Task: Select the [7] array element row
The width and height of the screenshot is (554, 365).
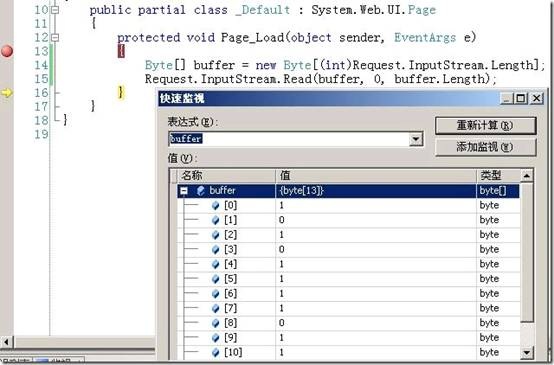Action: [x=348, y=308]
